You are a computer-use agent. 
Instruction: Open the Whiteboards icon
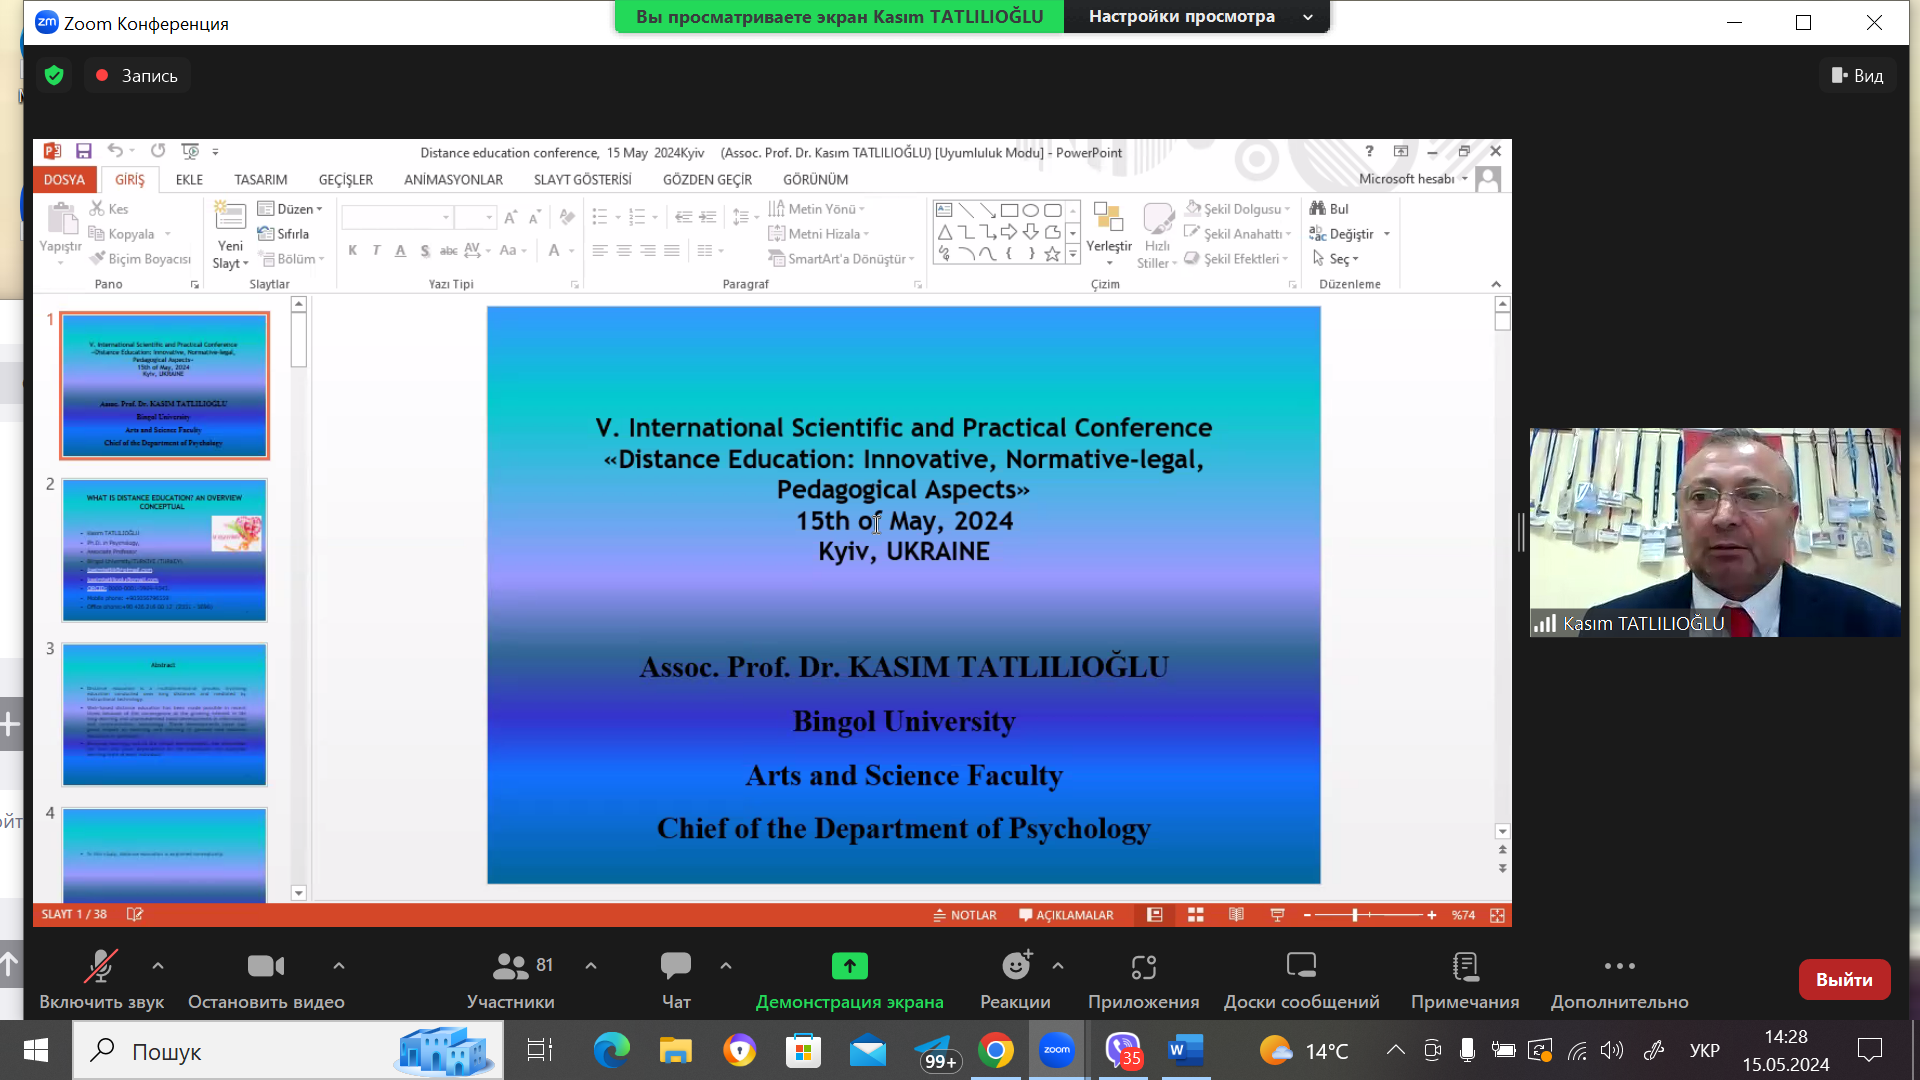(1301, 966)
